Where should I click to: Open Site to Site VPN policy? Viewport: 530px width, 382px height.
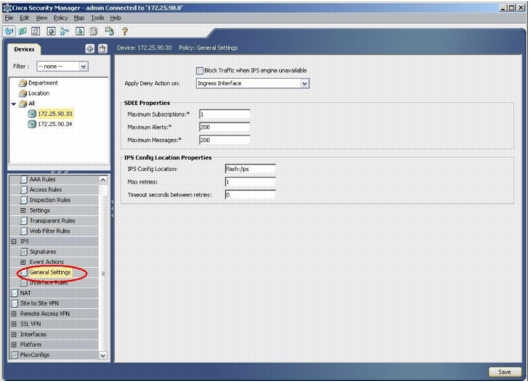39,303
